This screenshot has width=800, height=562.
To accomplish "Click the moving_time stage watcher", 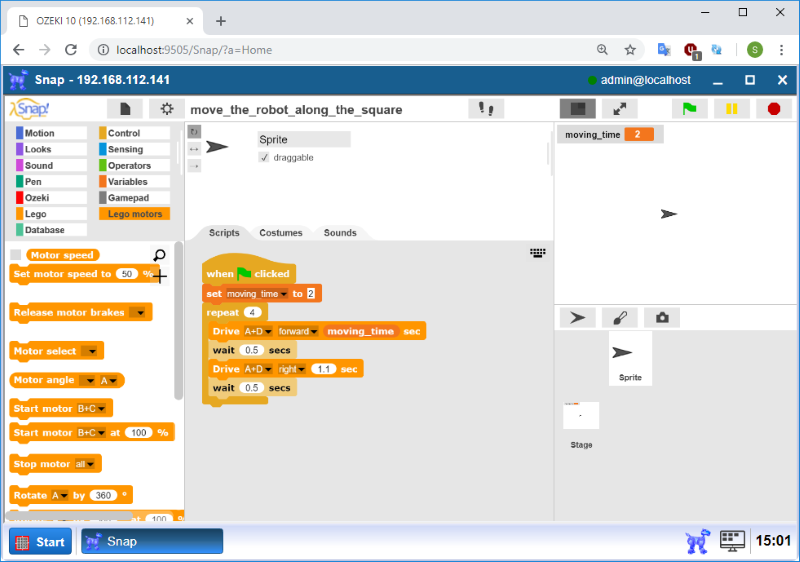I will tap(610, 135).
